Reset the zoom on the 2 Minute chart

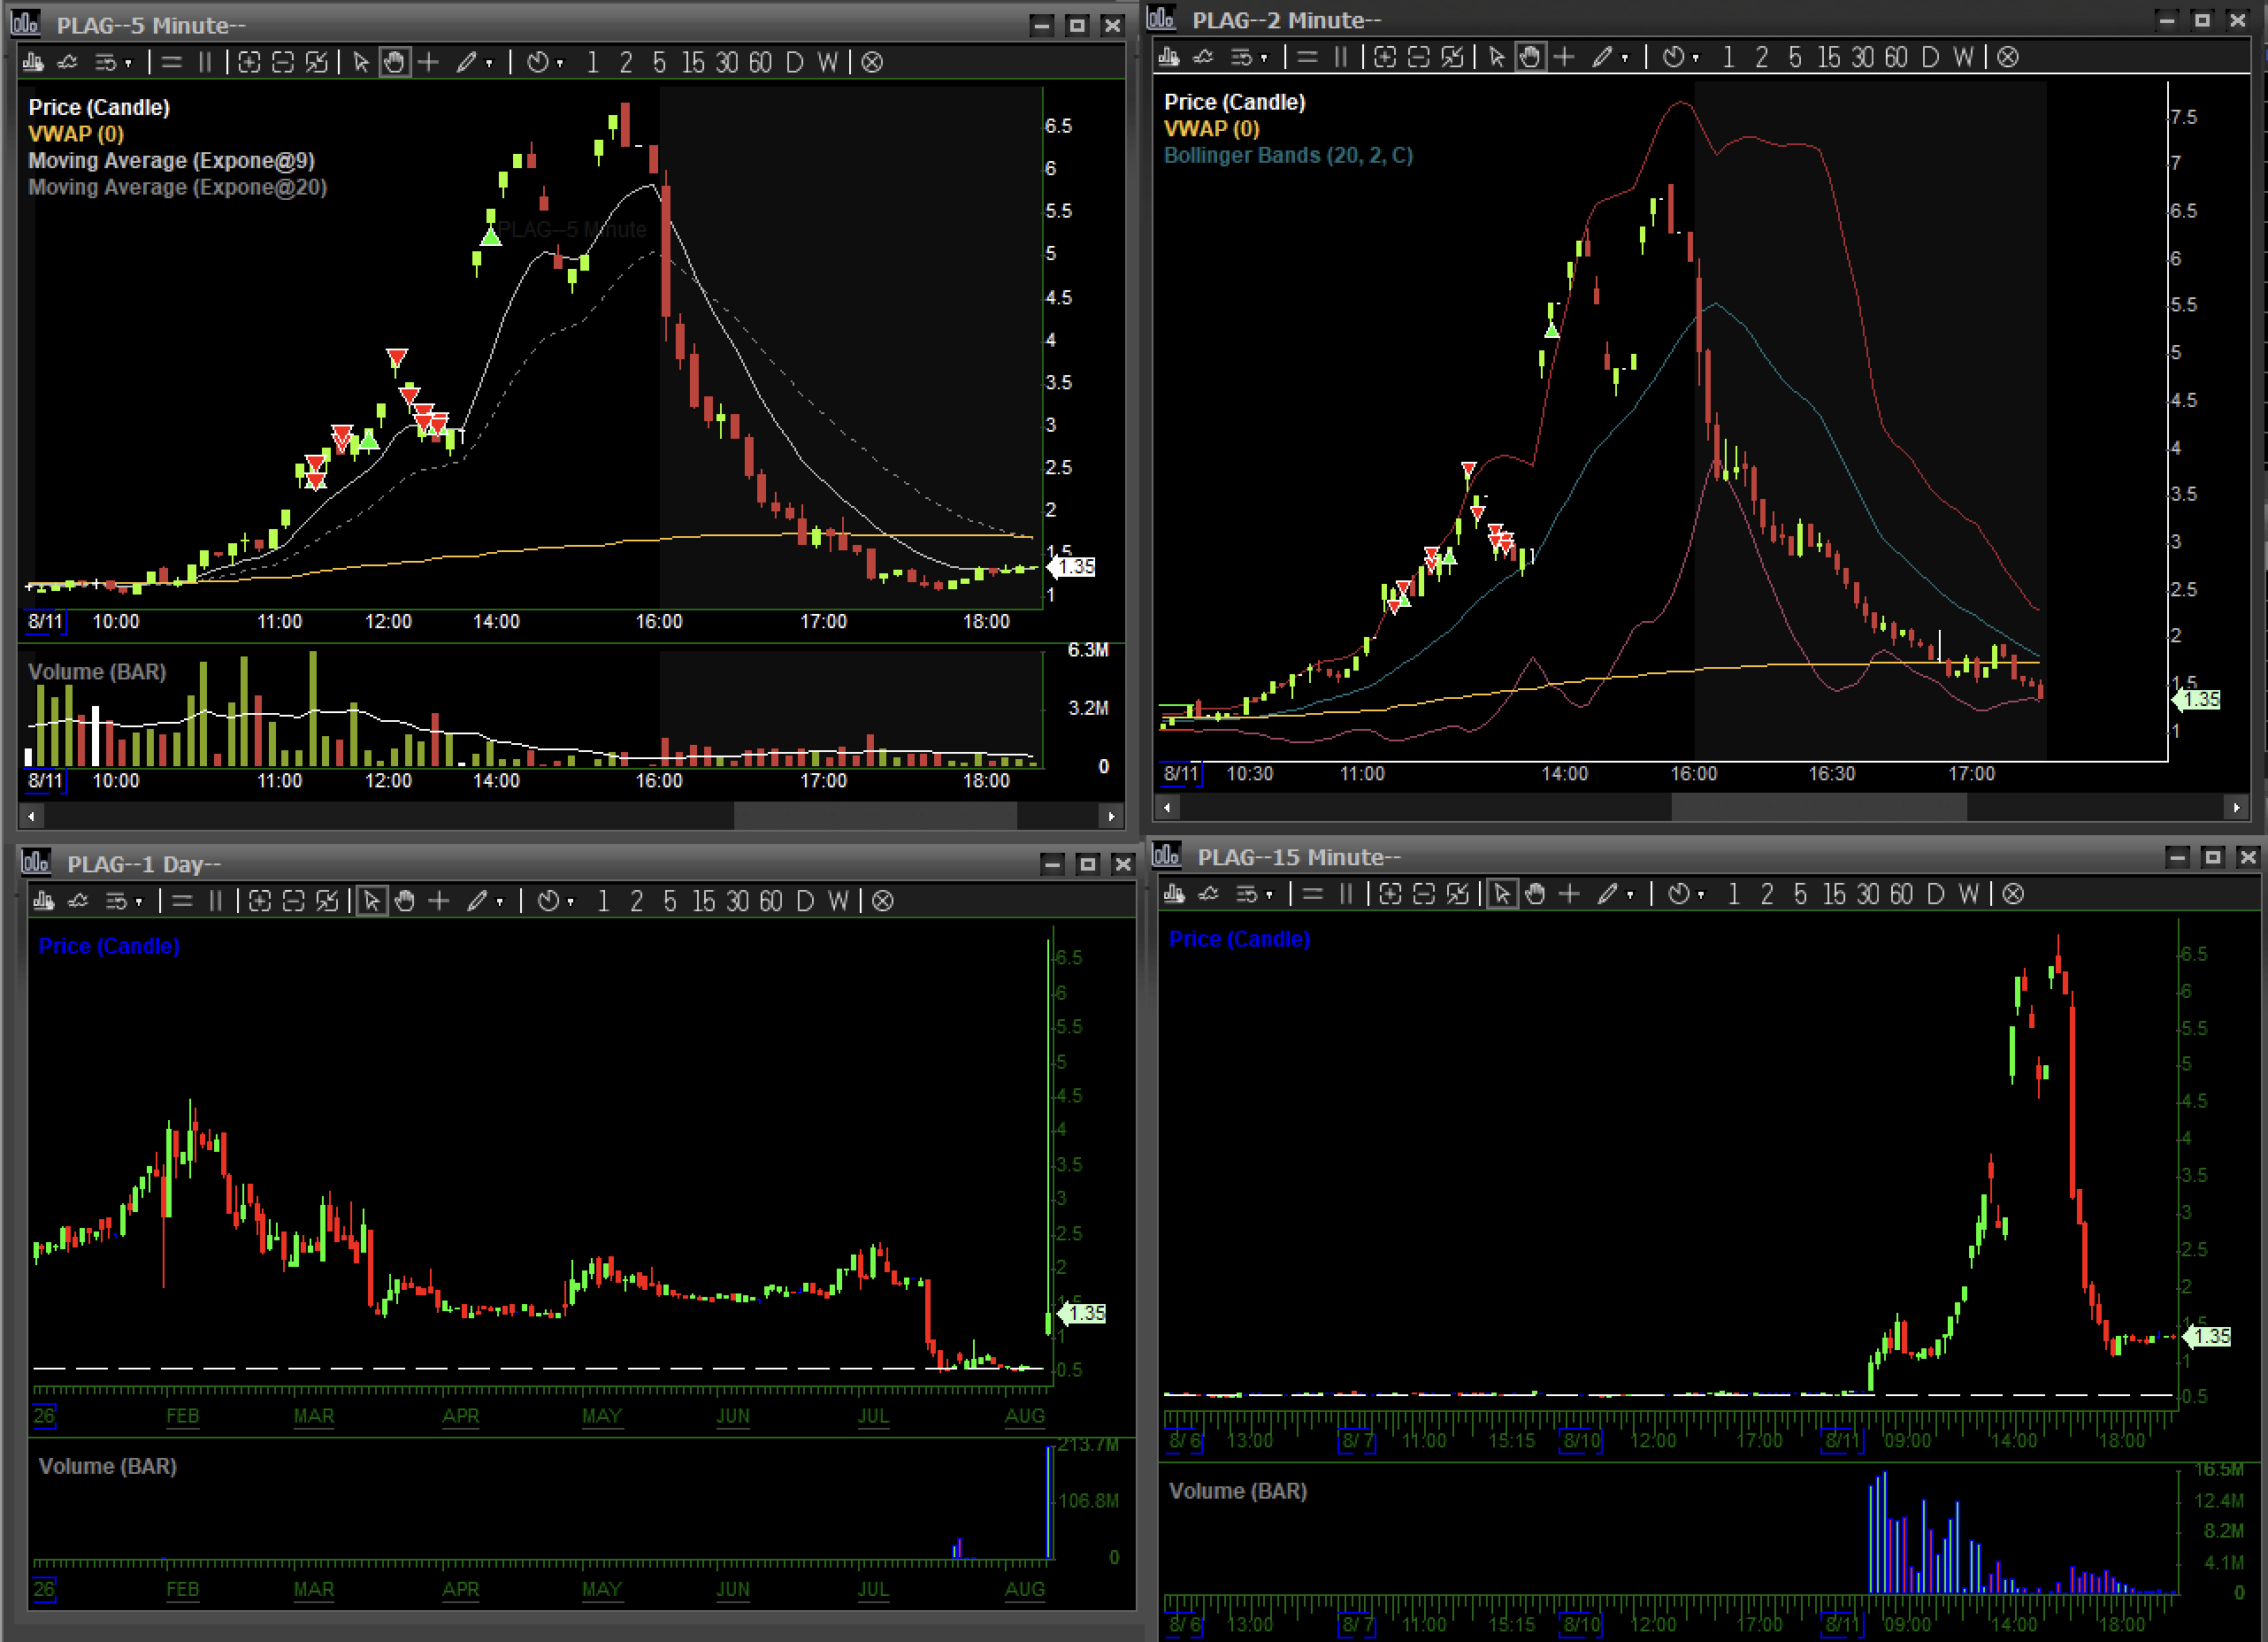[x=1452, y=57]
